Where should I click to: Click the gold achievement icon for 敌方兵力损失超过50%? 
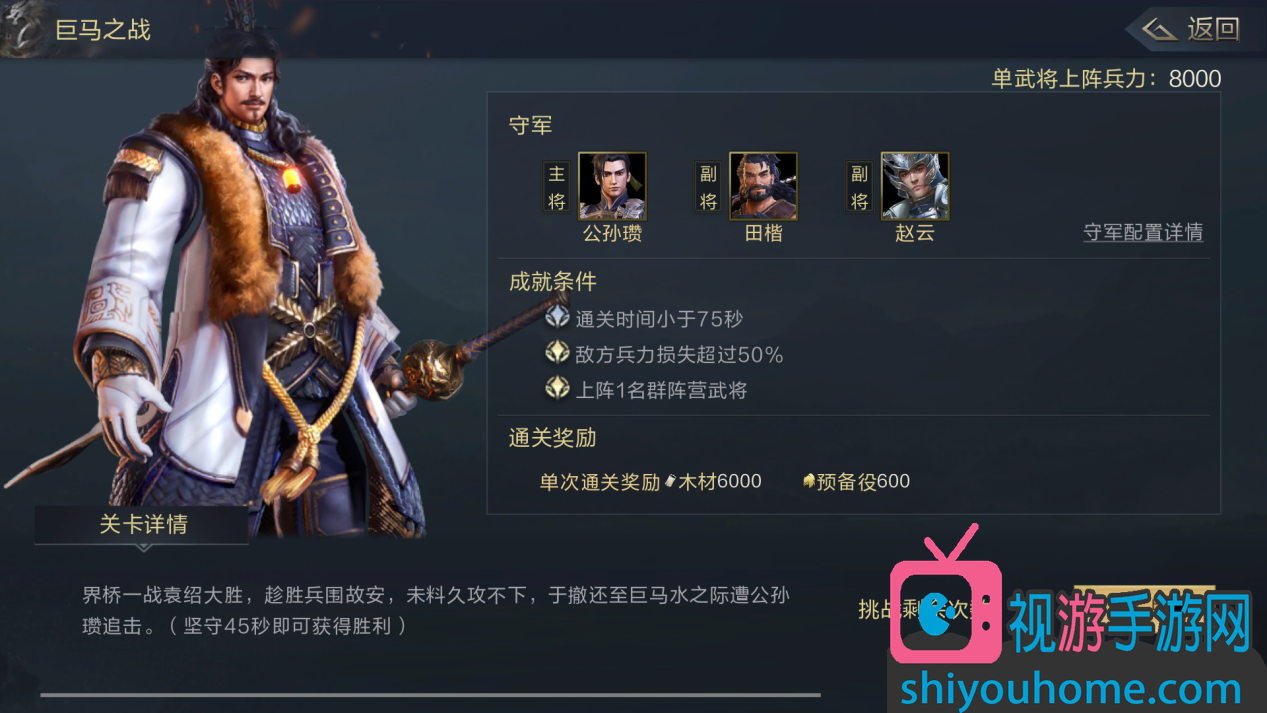pyautogui.click(x=557, y=353)
